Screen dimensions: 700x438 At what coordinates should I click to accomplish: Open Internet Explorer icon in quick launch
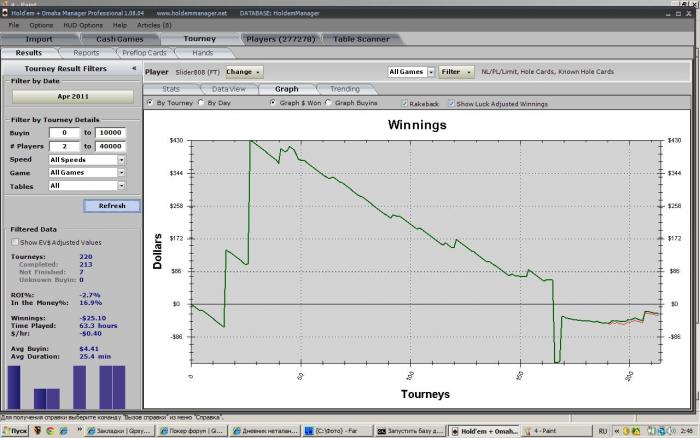[x=64, y=431]
